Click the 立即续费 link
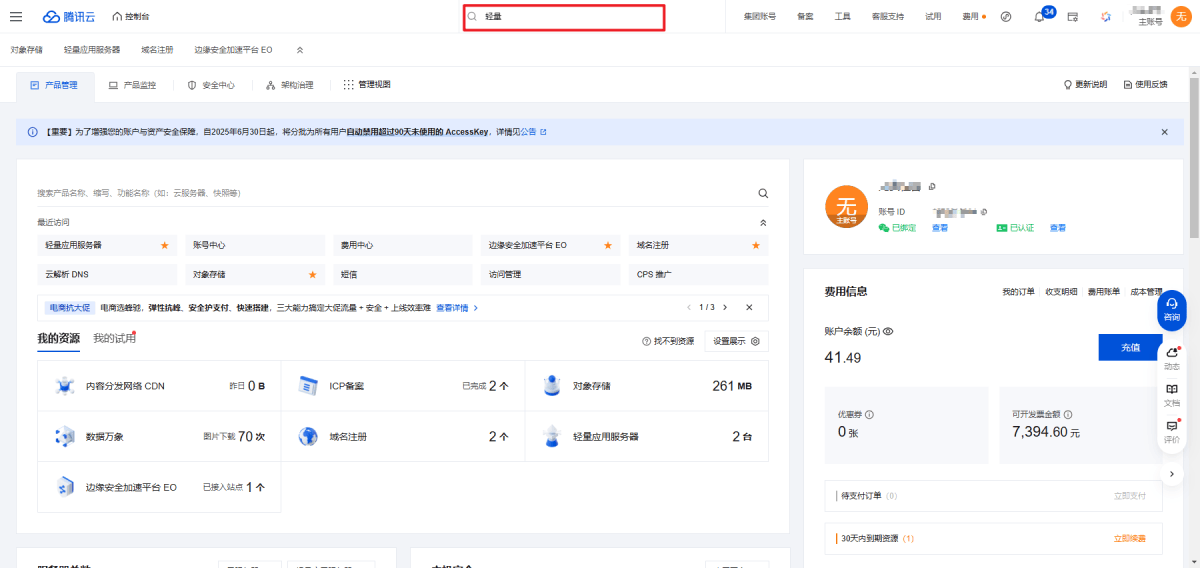The width and height of the screenshot is (1200, 568). click(1129, 538)
